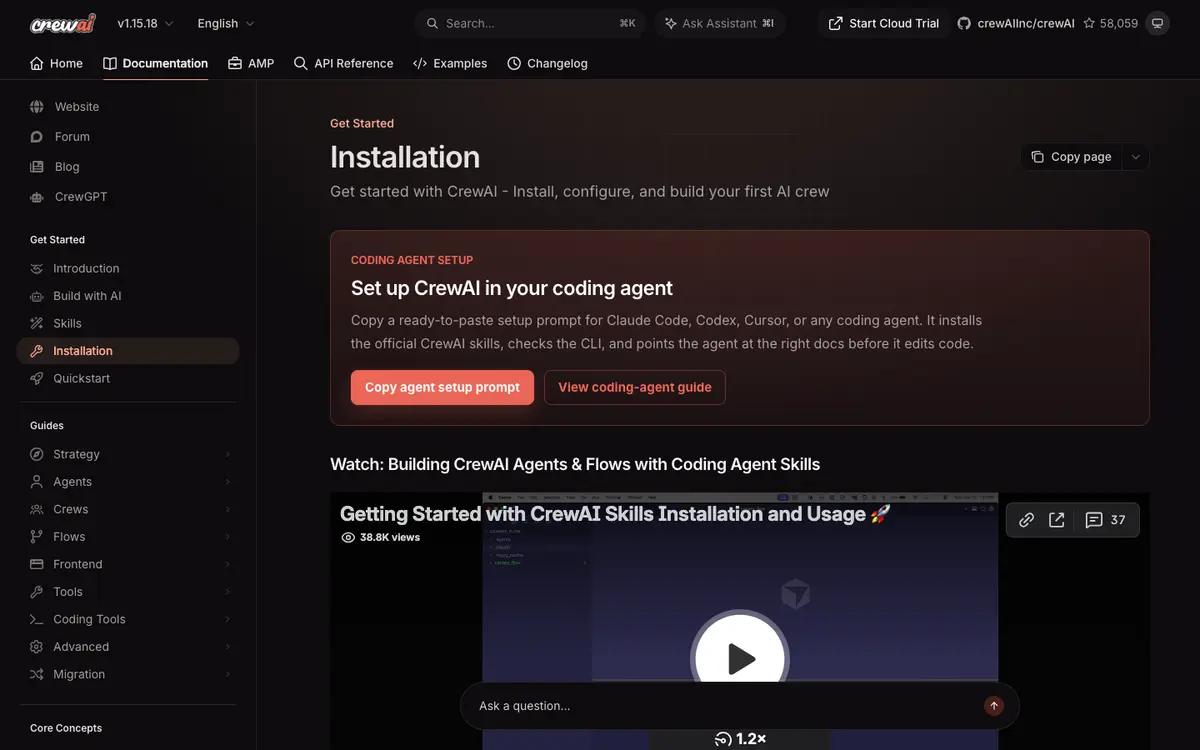Open the Copy page options arrow

1135,157
